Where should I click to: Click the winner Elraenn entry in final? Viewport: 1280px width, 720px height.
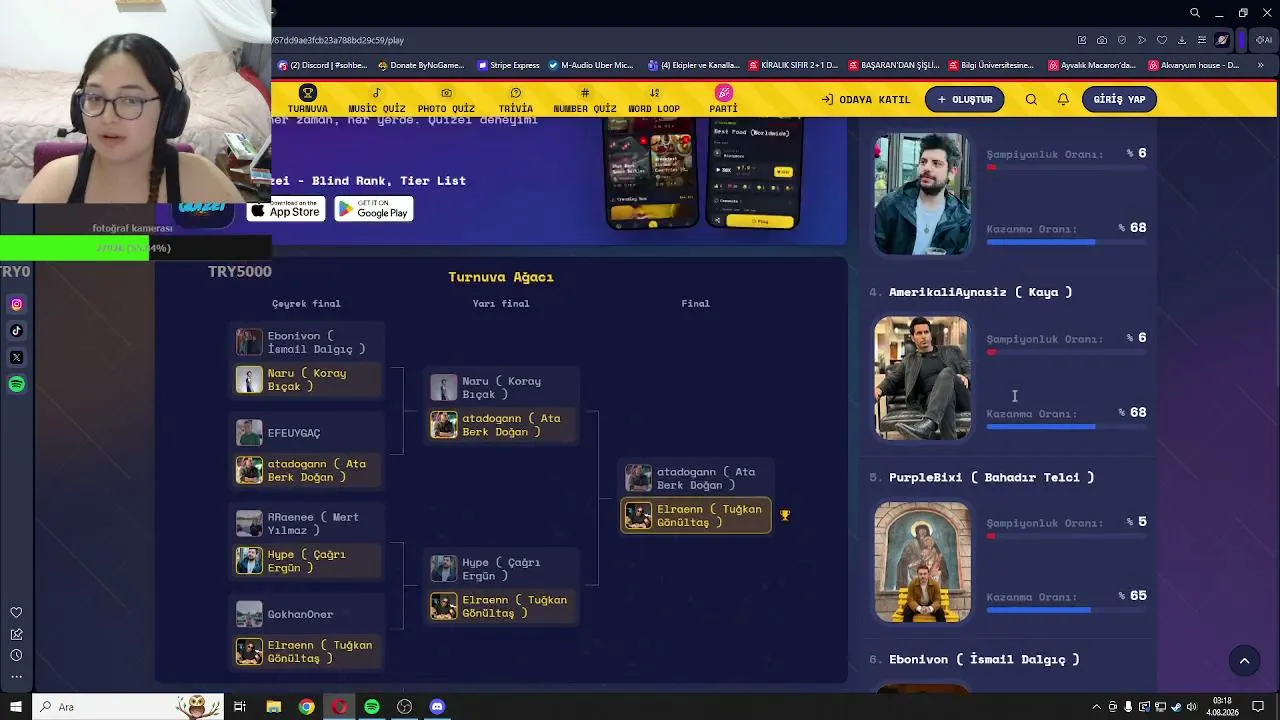click(696, 516)
